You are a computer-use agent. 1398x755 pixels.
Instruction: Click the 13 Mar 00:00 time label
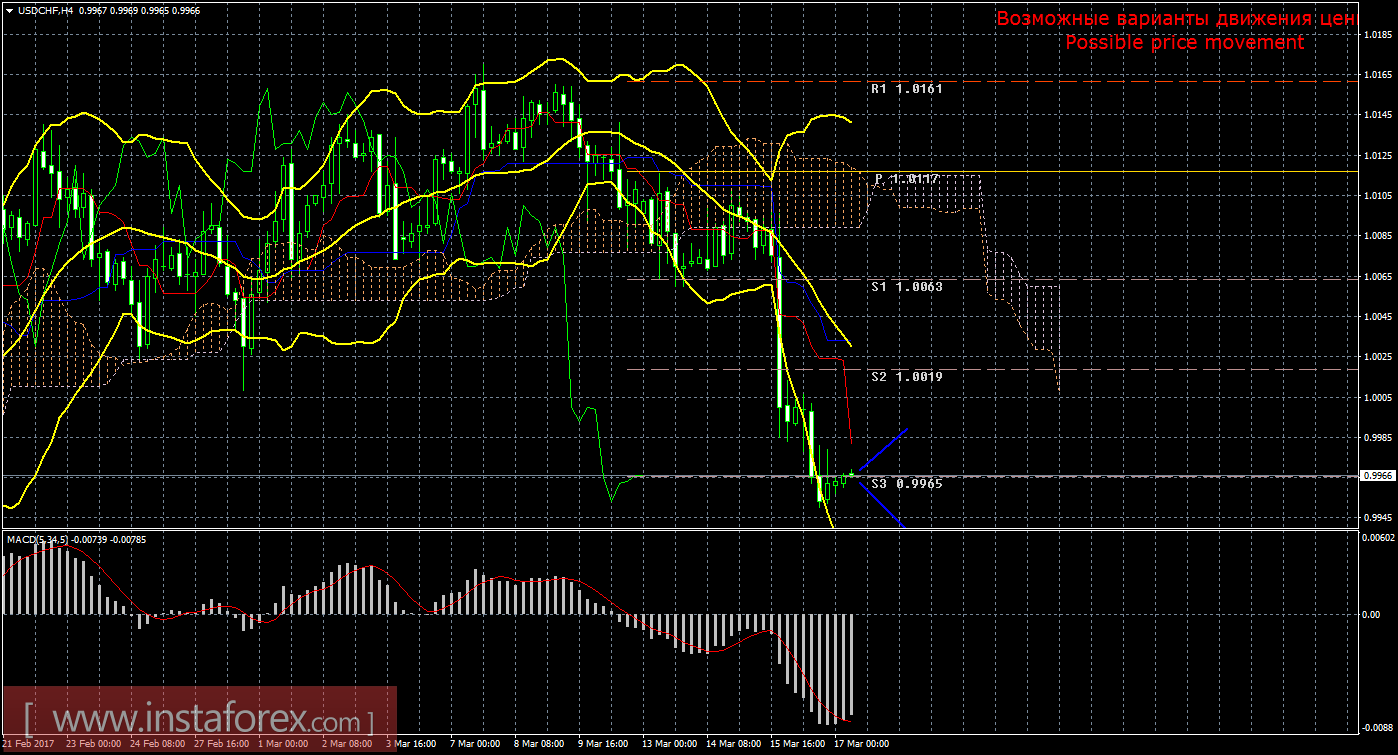click(x=669, y=745)
